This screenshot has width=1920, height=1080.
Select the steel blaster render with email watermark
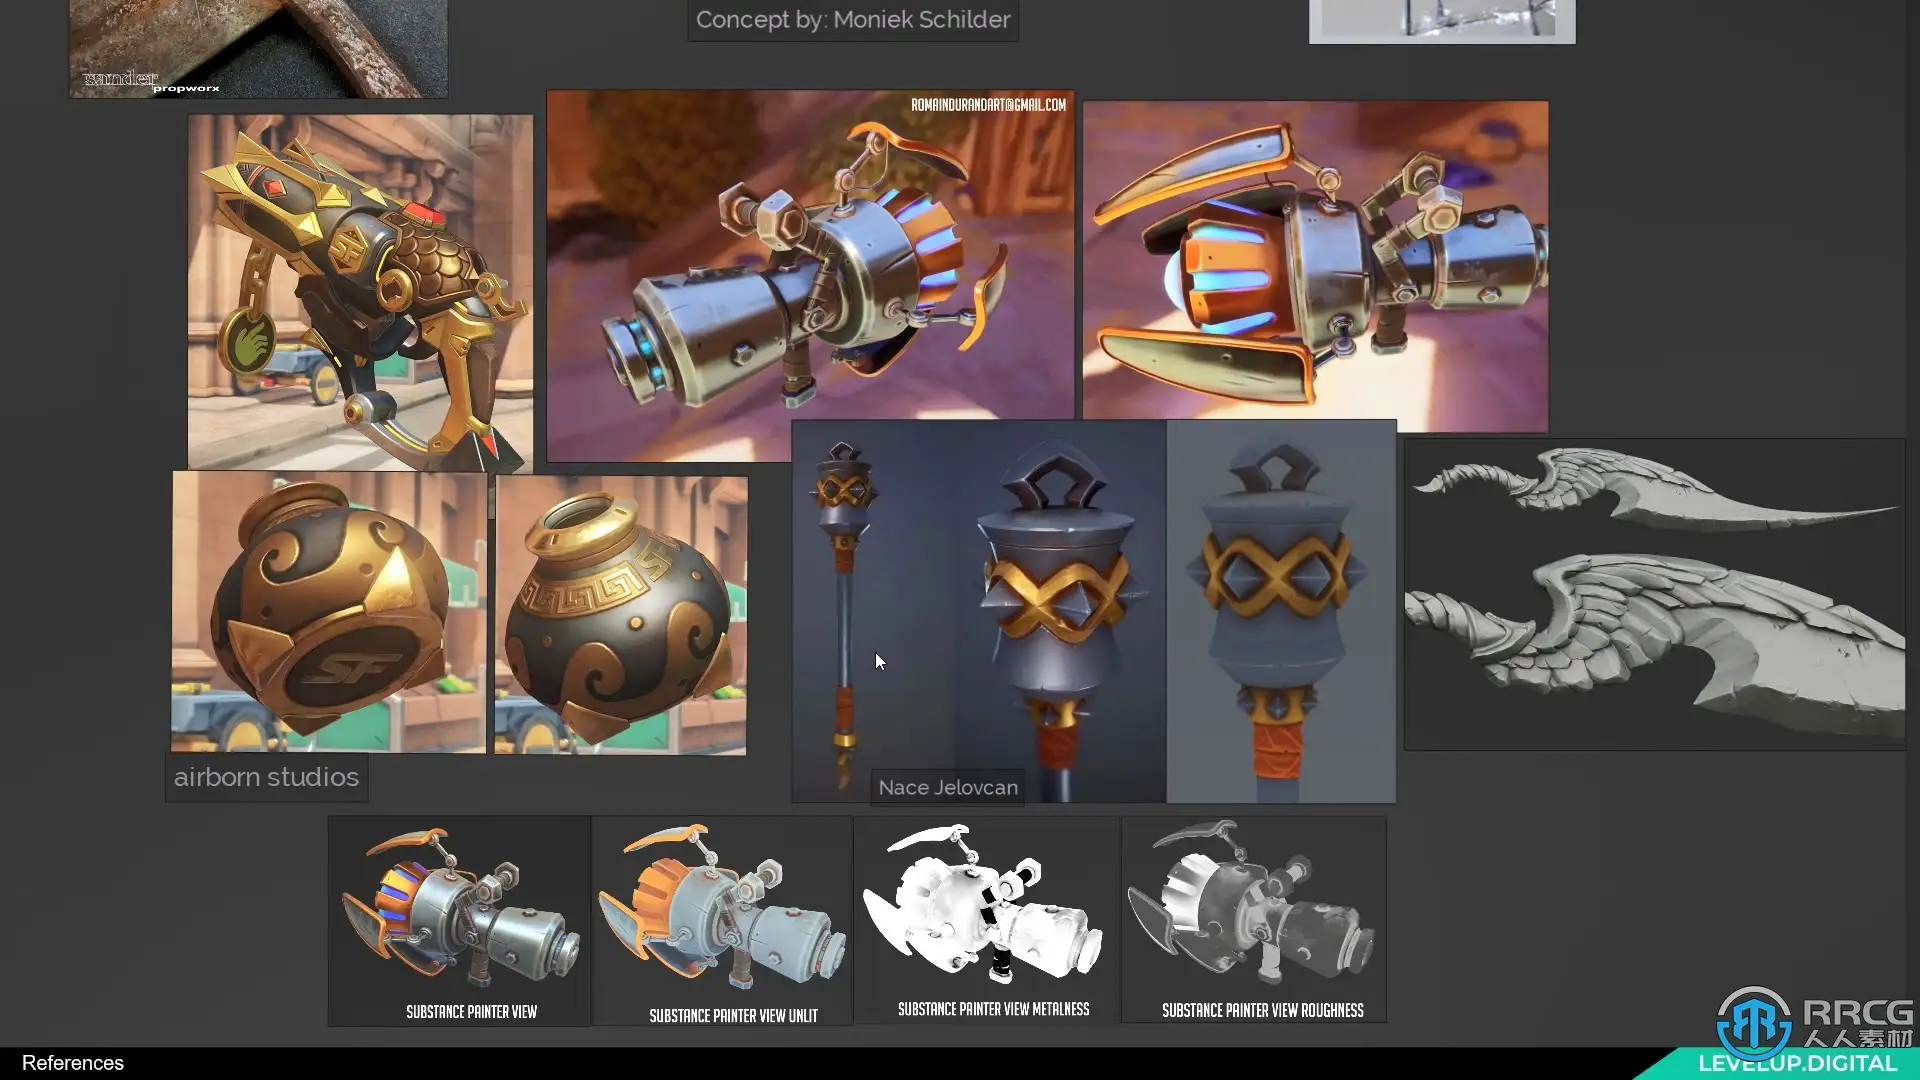coord(810,275)
